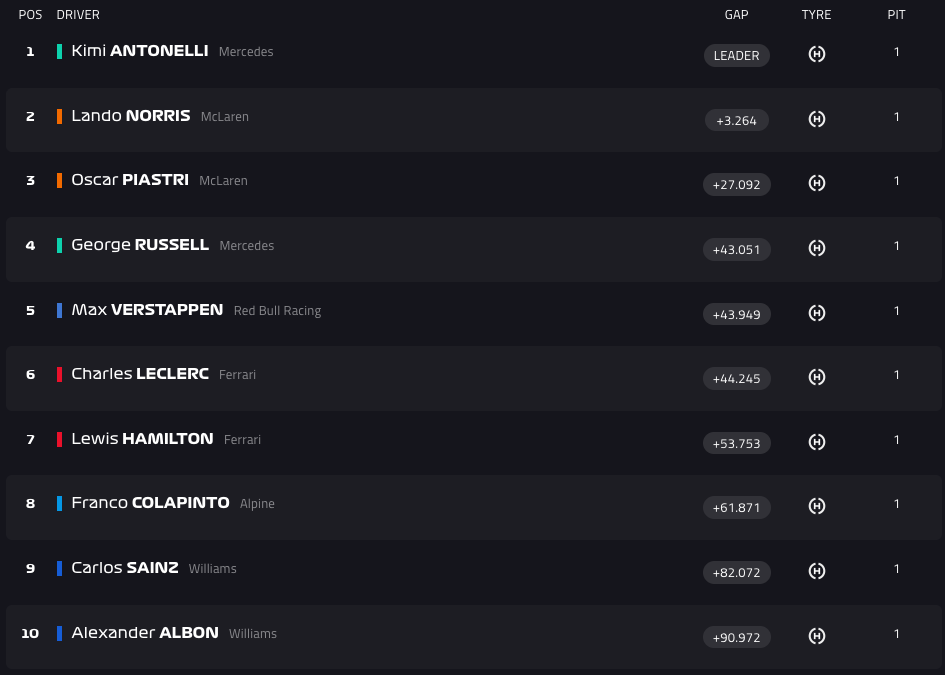The width and height of the screenshot is (945, 675).
Task: Click the +3.264 gap badge
Action: [736, 120]
